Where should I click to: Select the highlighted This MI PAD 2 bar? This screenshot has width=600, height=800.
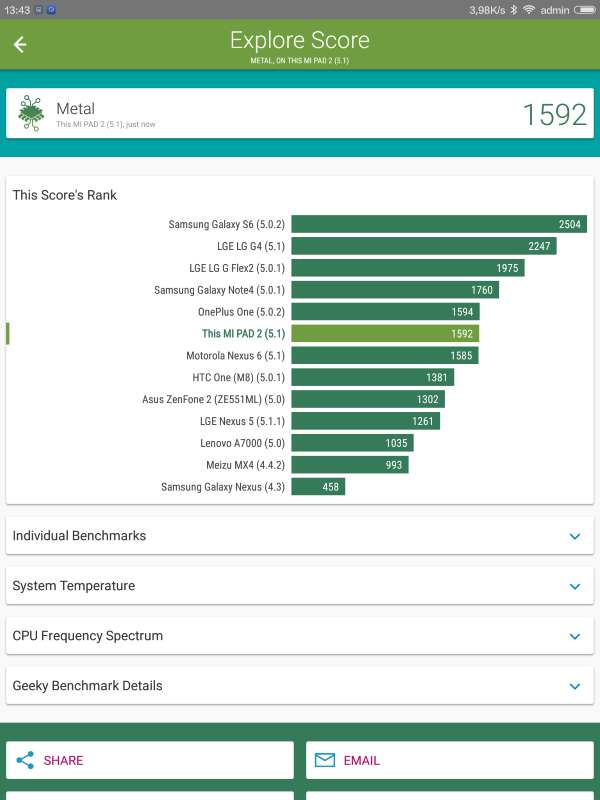[x=385, y=334]
